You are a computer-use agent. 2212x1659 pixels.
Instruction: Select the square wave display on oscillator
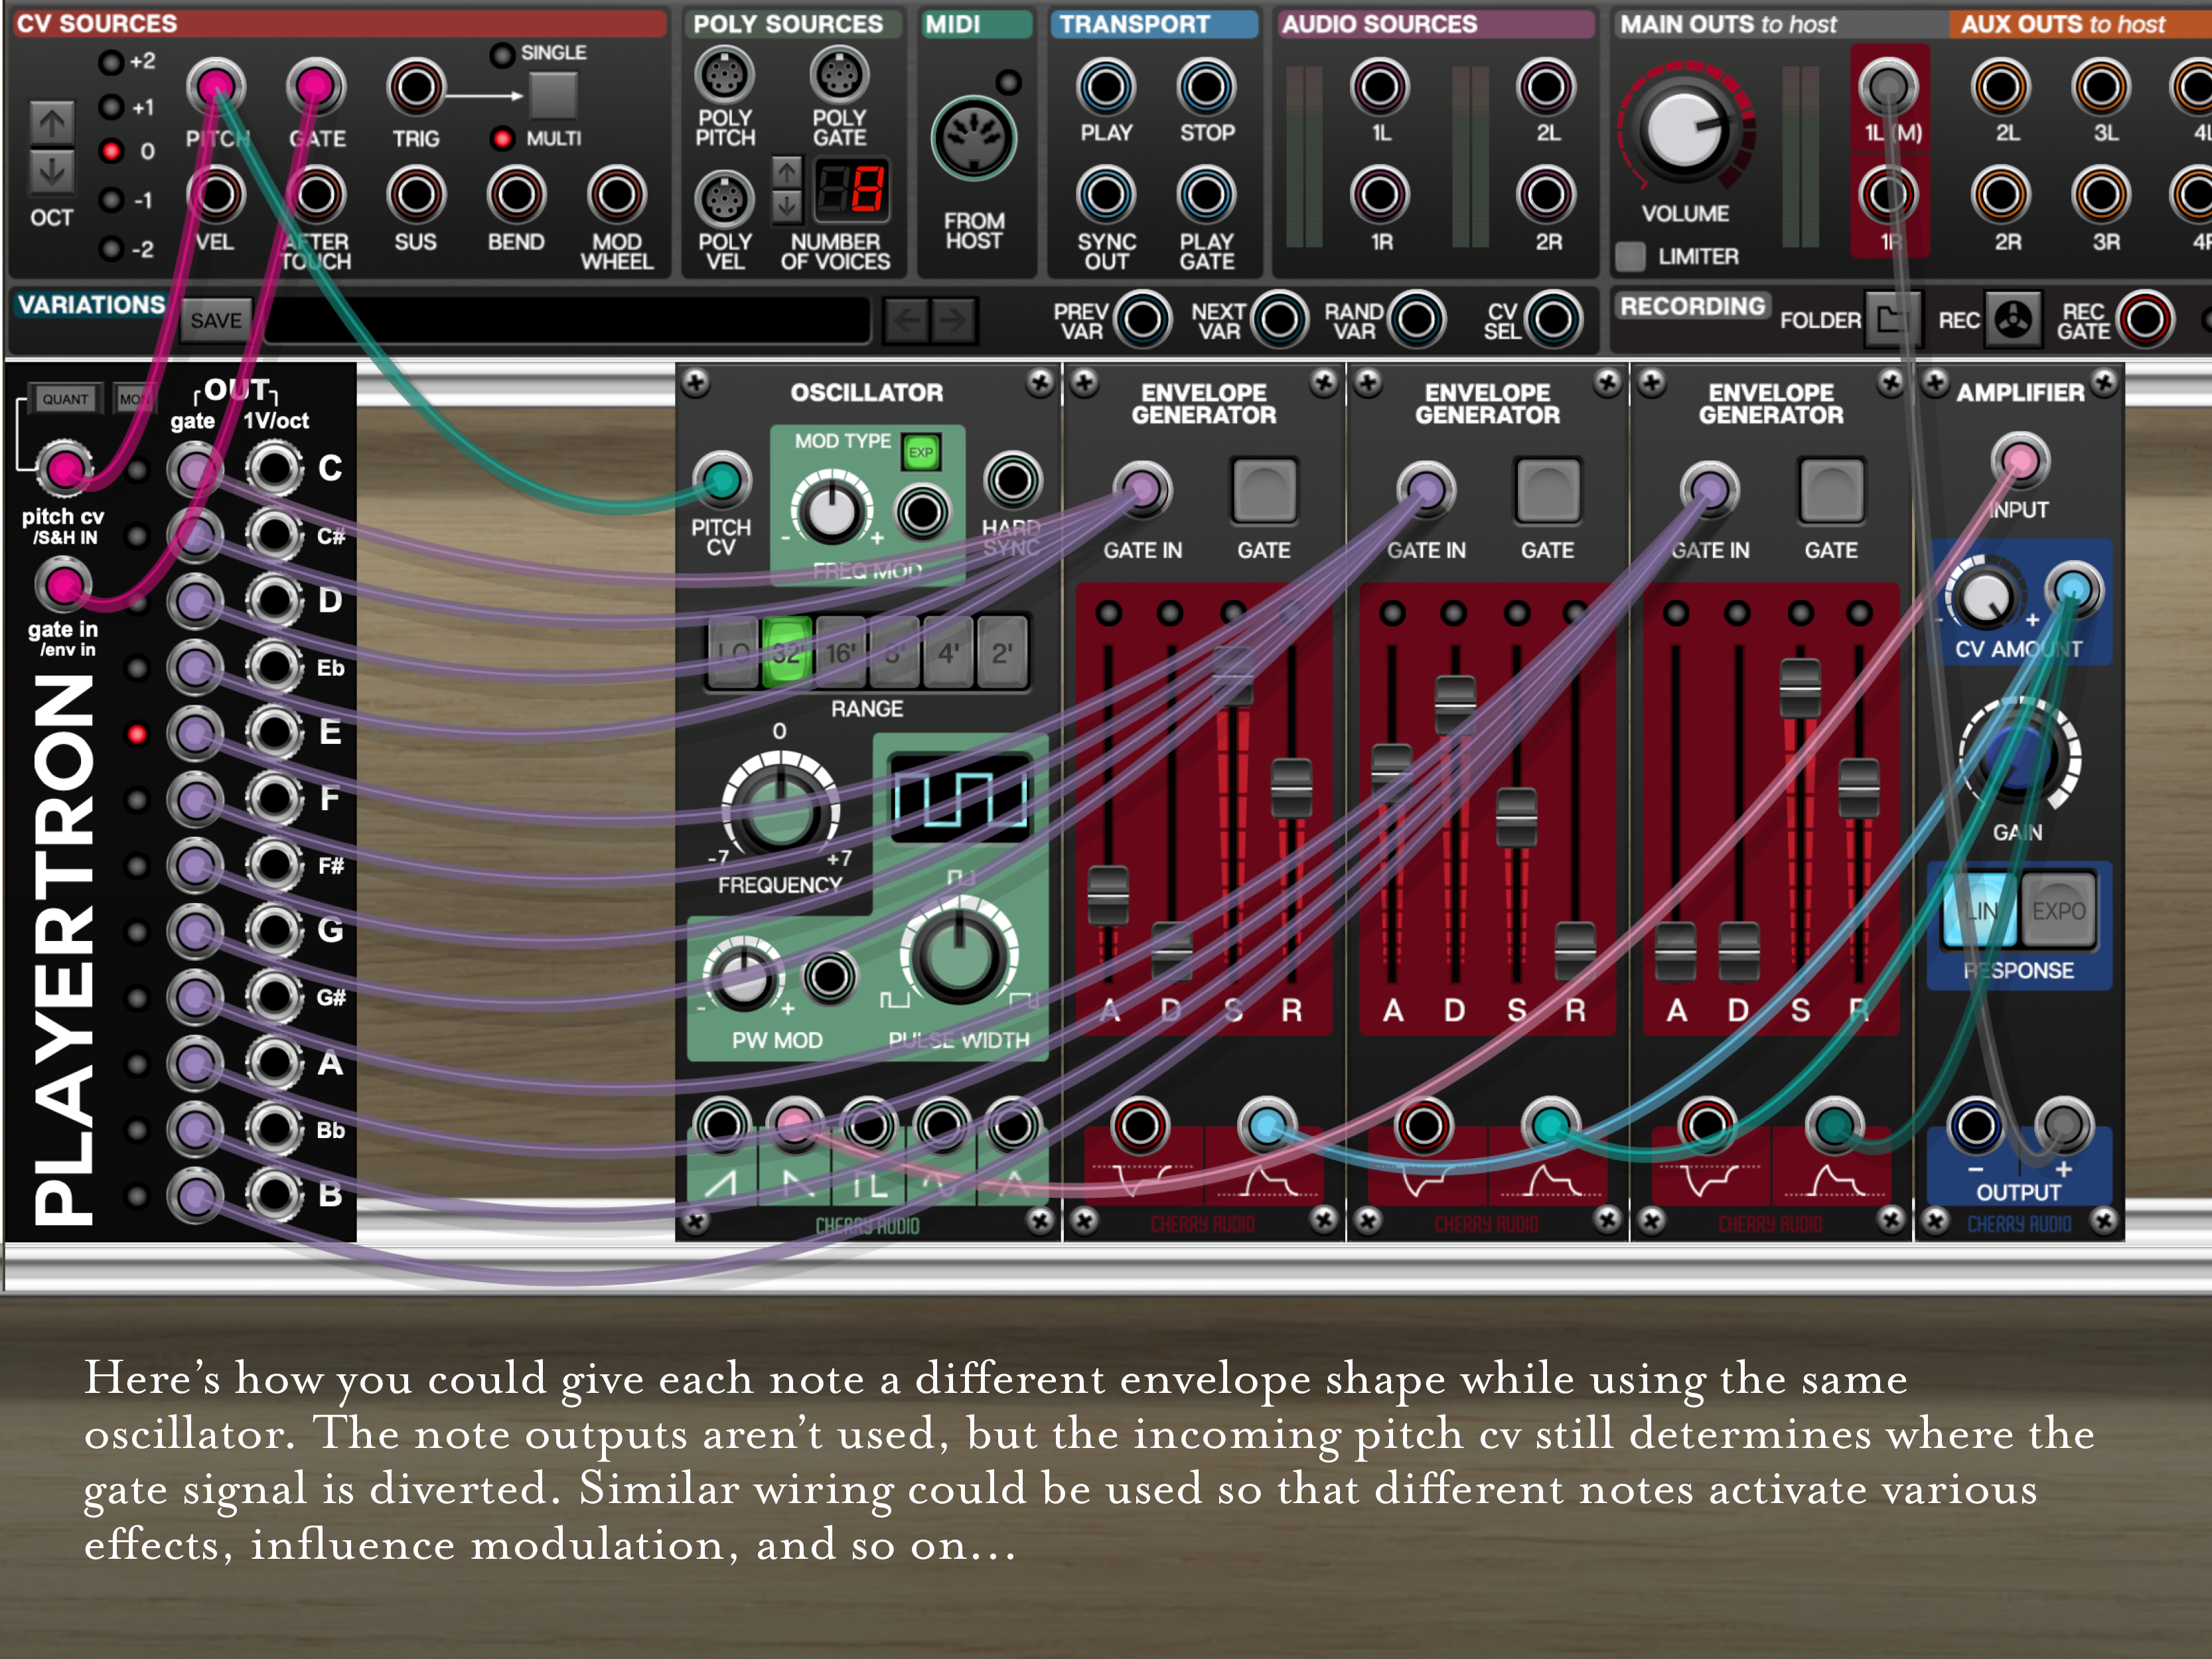pos(959,798)
